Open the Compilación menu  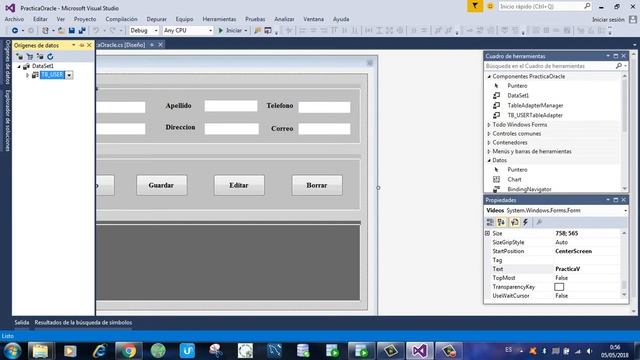(121, 19)
